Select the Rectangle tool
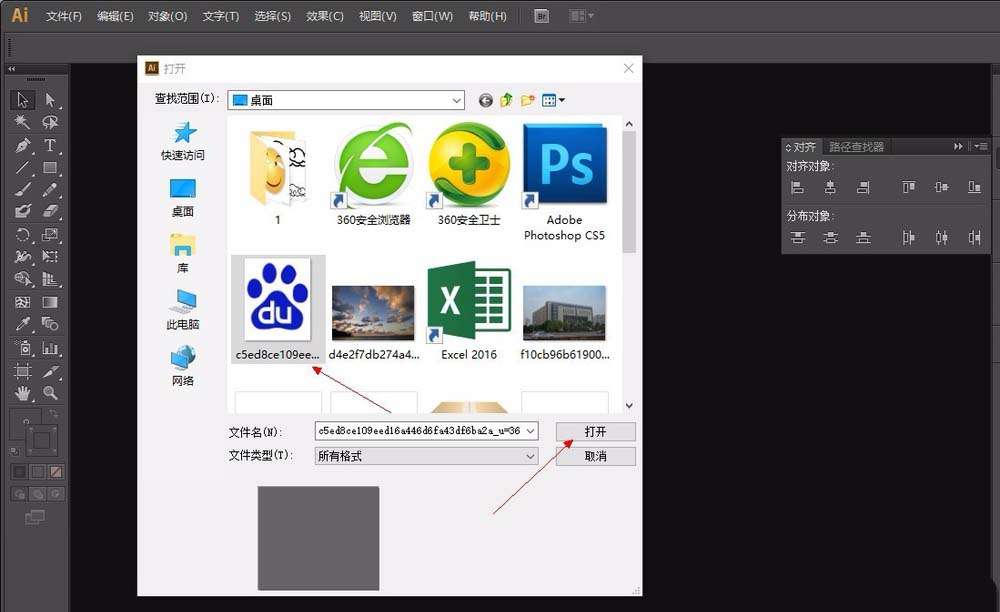Screen dimensions: 1000x612 click(50, 168)
